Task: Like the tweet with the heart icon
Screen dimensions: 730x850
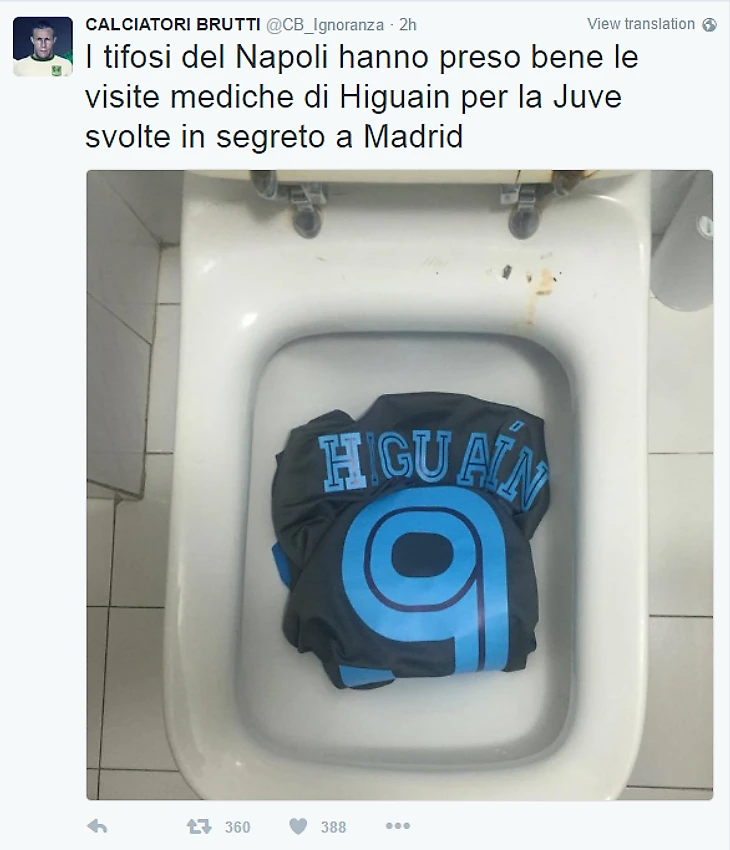Action: (298, 827)
